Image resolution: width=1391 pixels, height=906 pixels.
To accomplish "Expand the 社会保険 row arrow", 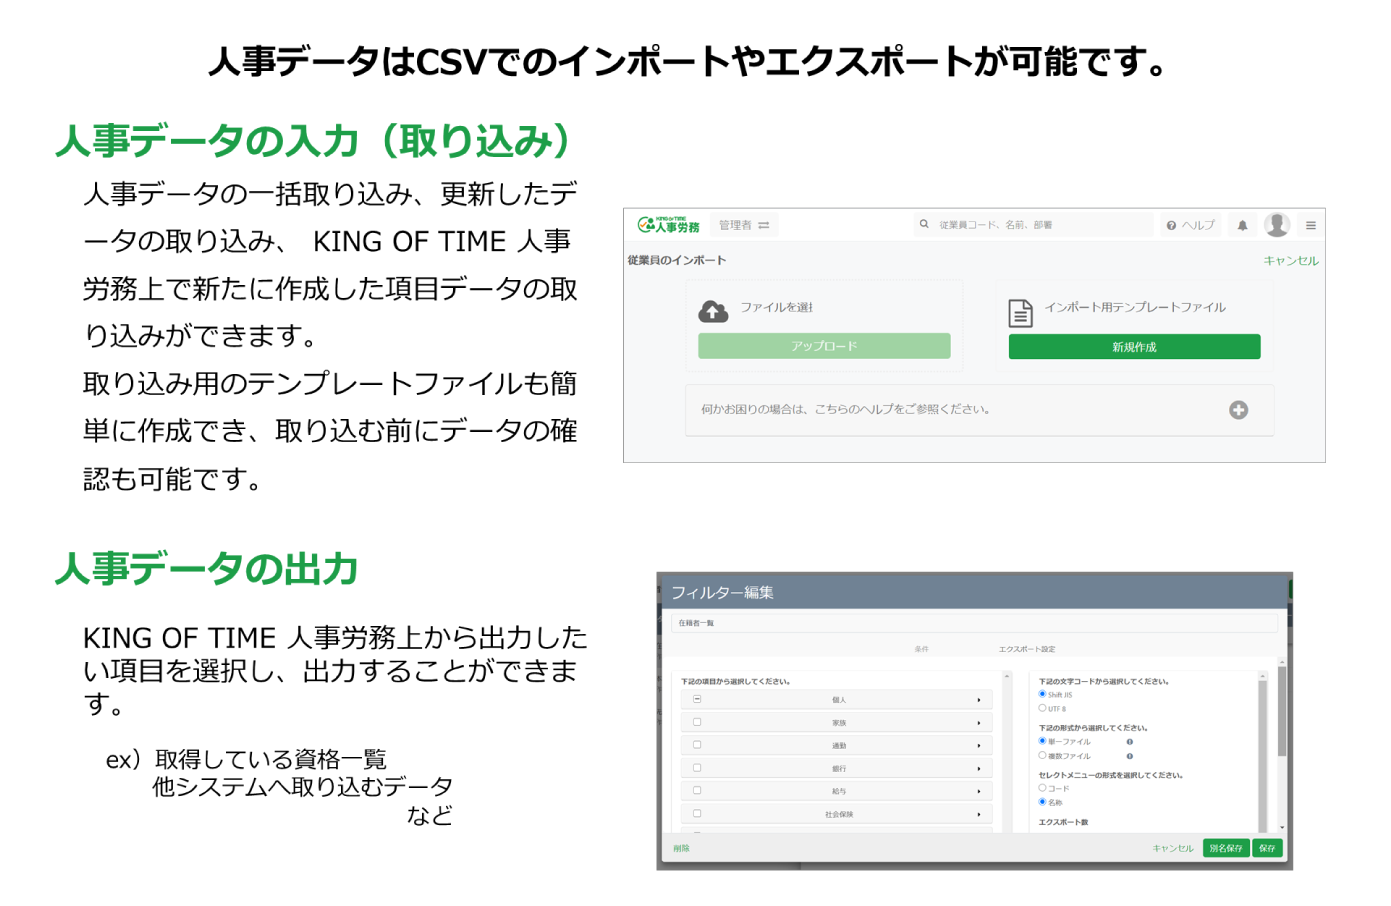I will click(979, 815).
